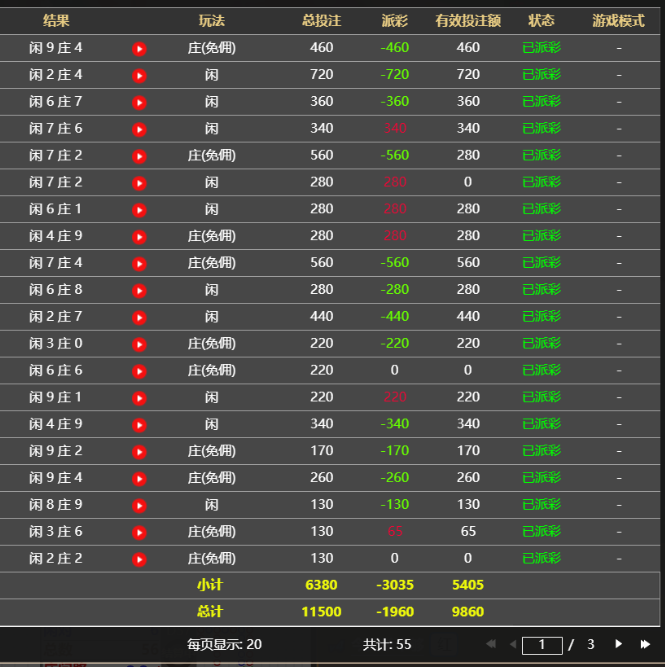Play the replay for result 闲6庄7
Screen dimensions: 665x667
click(139, 102)
